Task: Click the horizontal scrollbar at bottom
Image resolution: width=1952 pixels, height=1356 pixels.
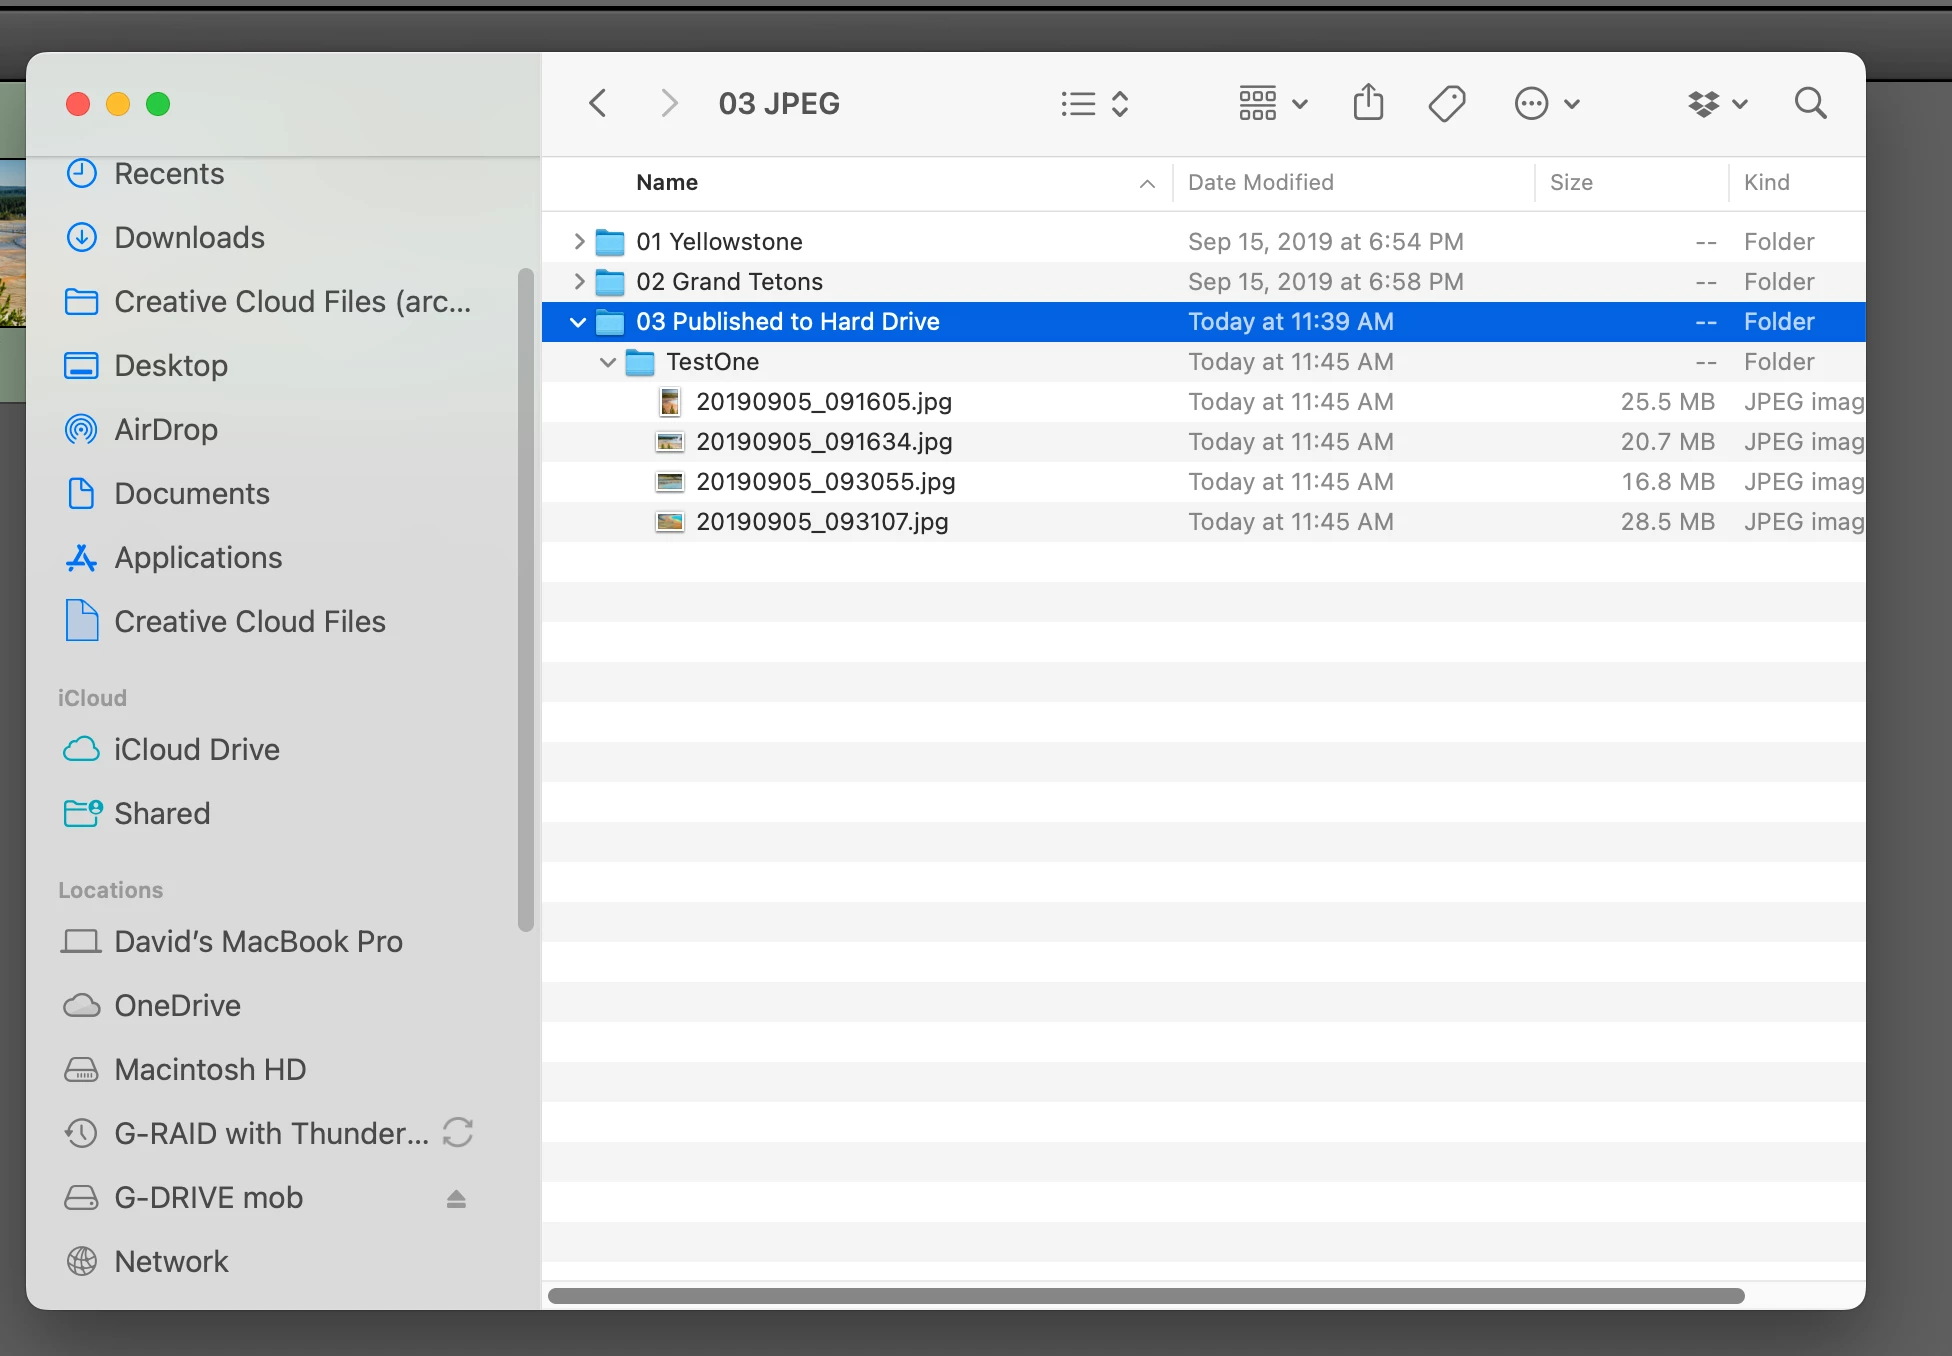Action: (x=1146, y=1296)
